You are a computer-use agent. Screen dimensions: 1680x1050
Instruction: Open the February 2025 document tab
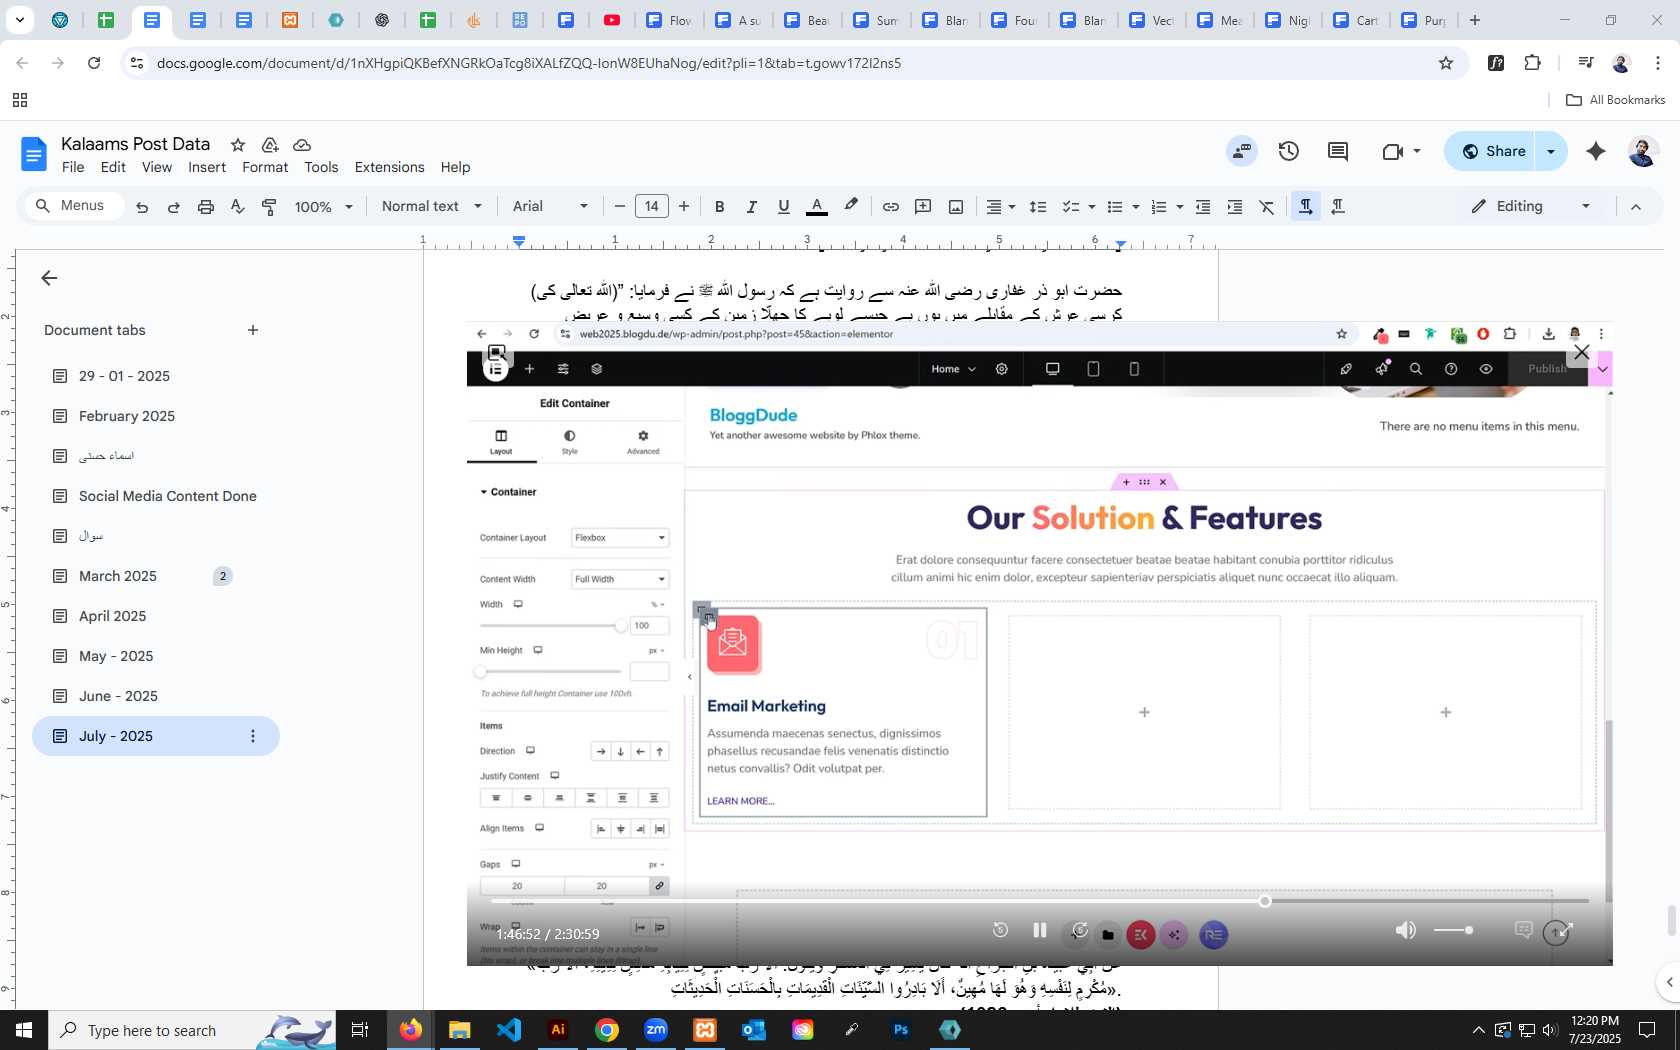pos(127,416)
